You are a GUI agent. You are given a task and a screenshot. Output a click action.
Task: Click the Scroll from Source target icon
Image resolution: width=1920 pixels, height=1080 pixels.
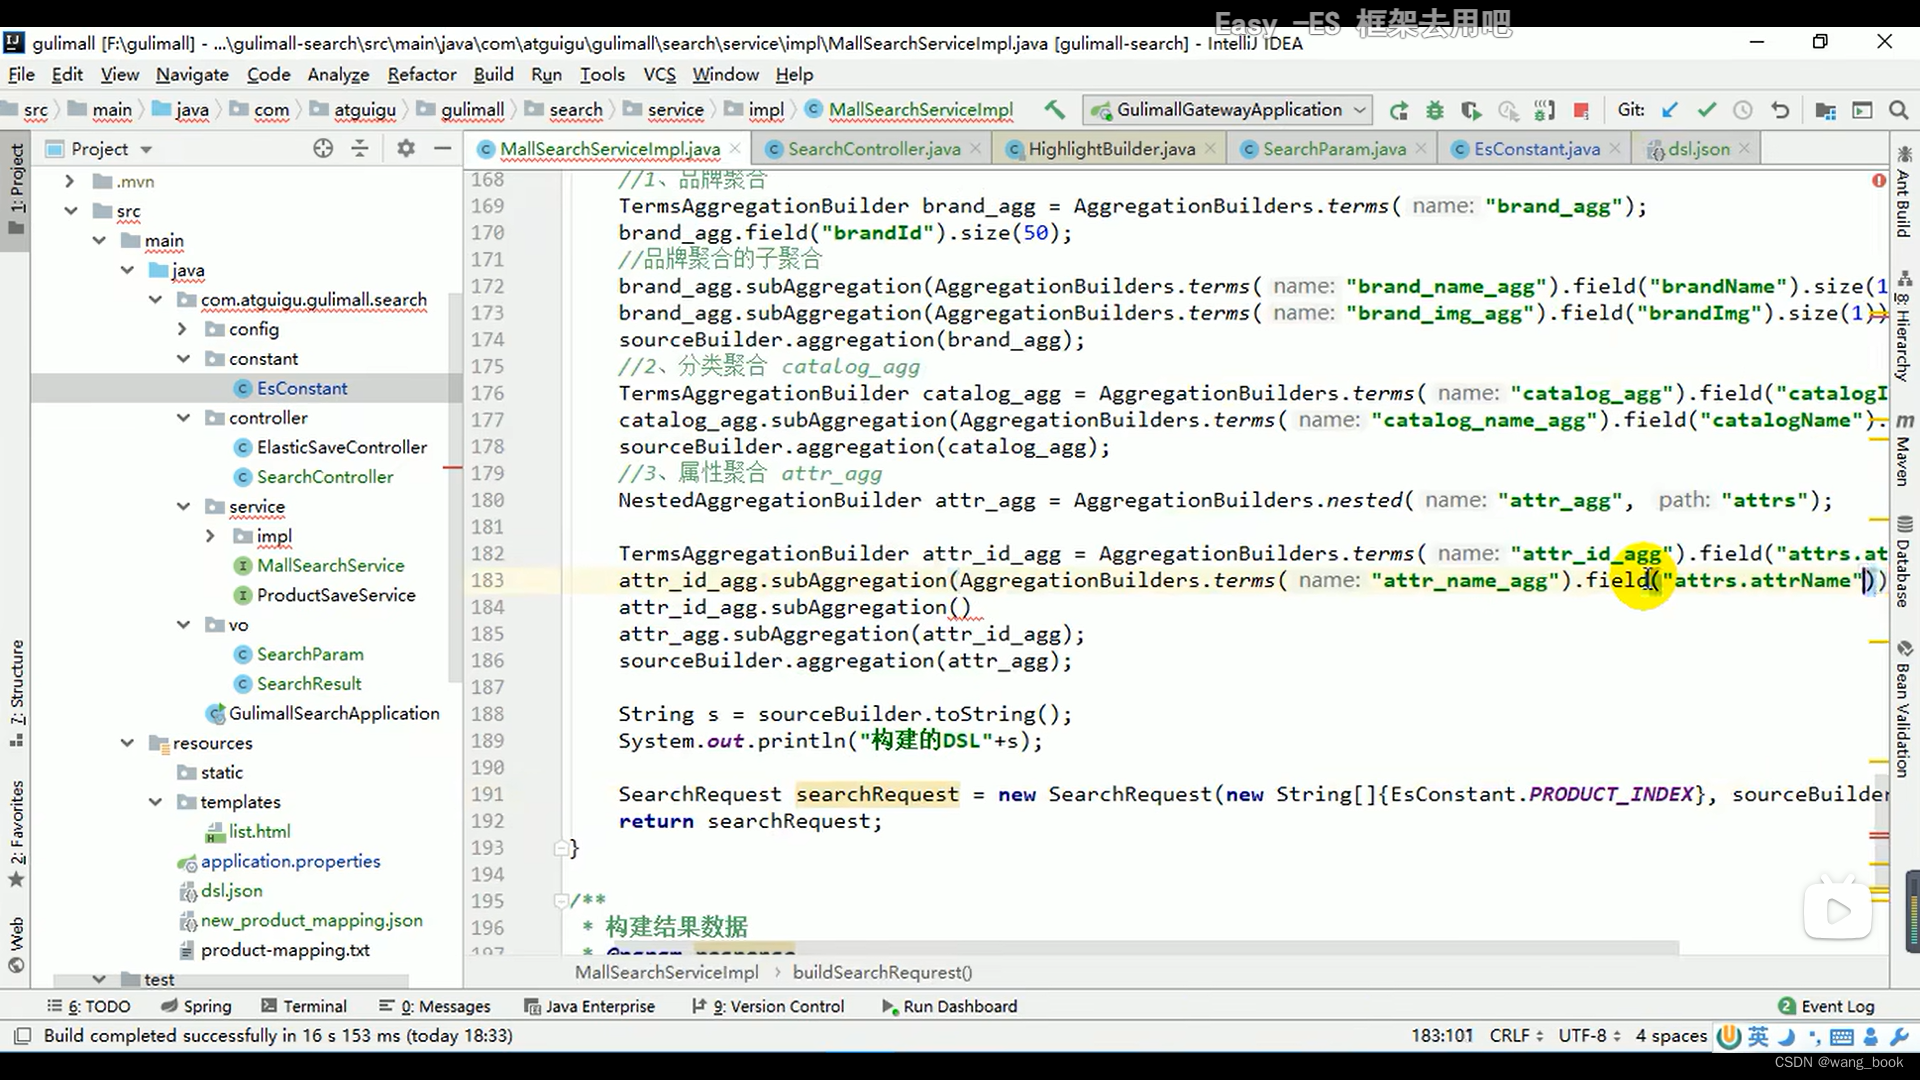(x=322, y=148)
